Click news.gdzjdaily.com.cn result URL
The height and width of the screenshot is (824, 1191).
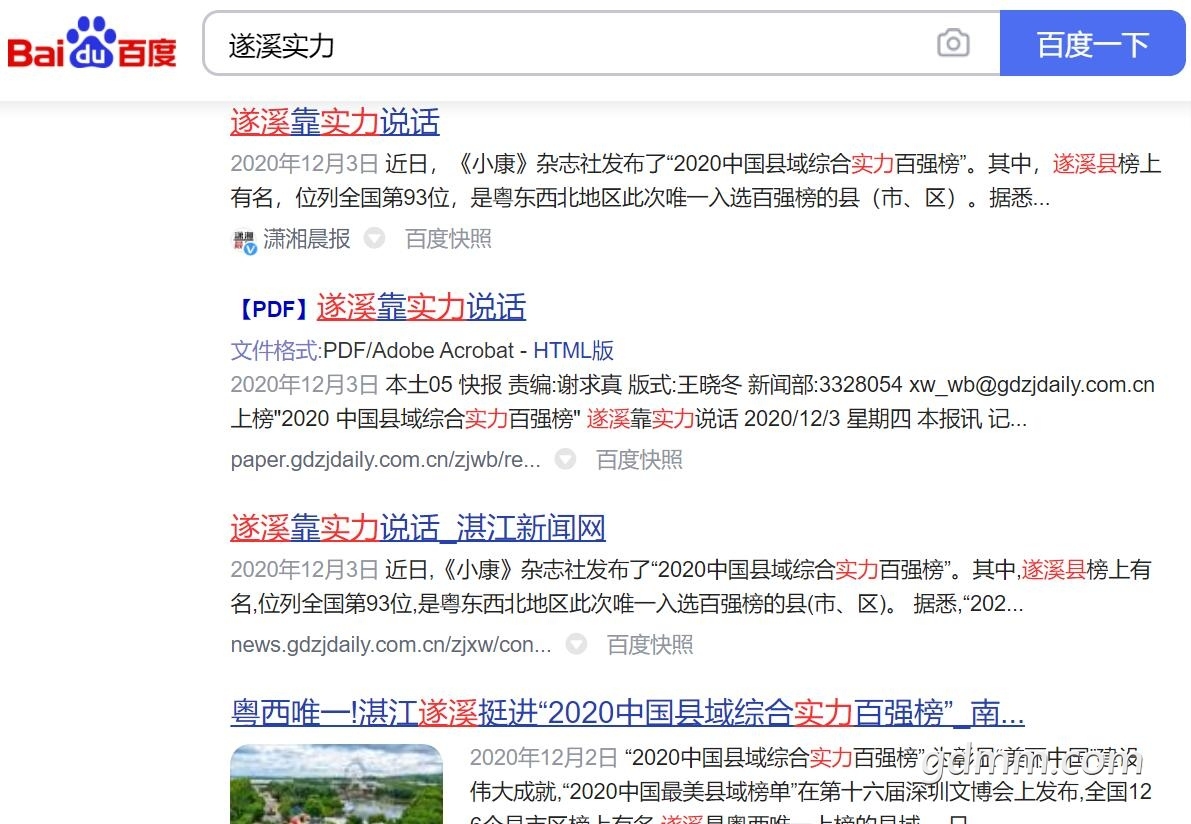click(x=390, y=645)
